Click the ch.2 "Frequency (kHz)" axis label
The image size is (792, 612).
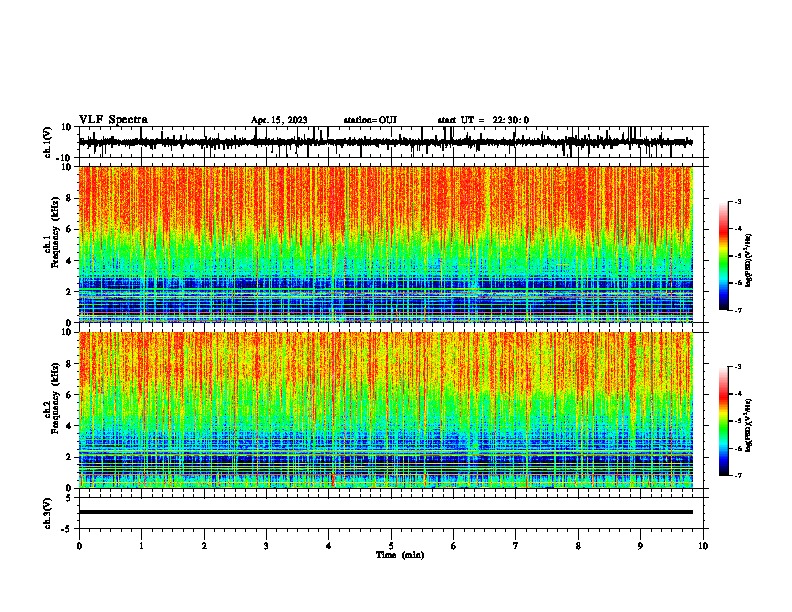(x=55, y=398)
